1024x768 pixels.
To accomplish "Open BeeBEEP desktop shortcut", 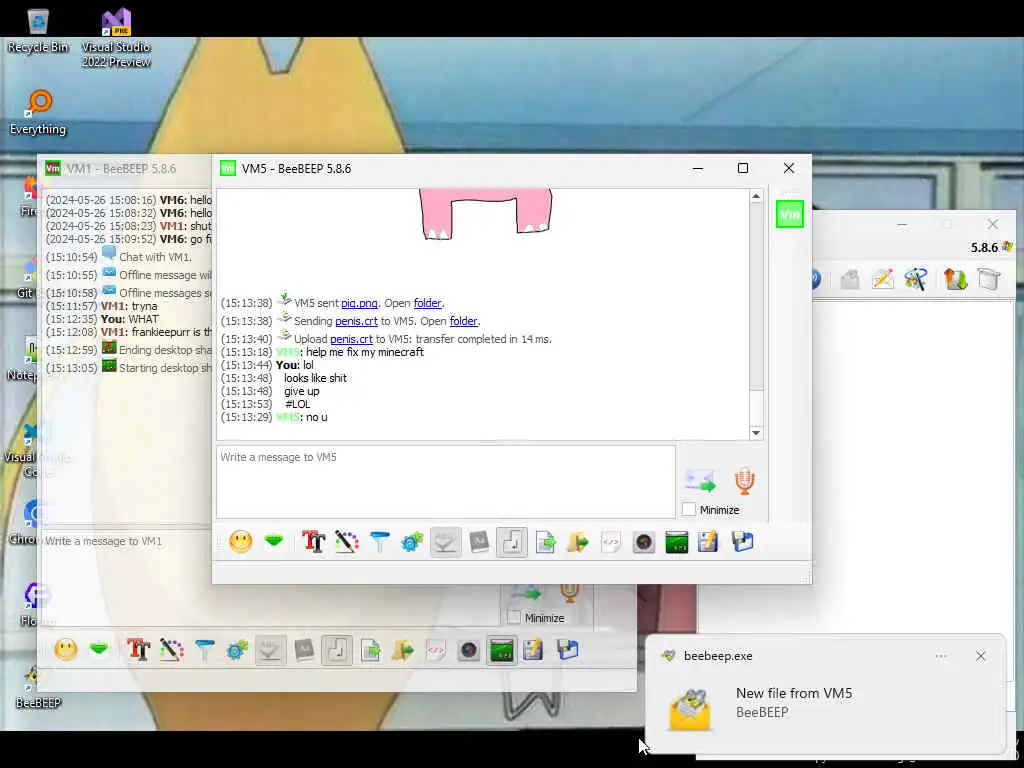I will click(x=38, y=688).
